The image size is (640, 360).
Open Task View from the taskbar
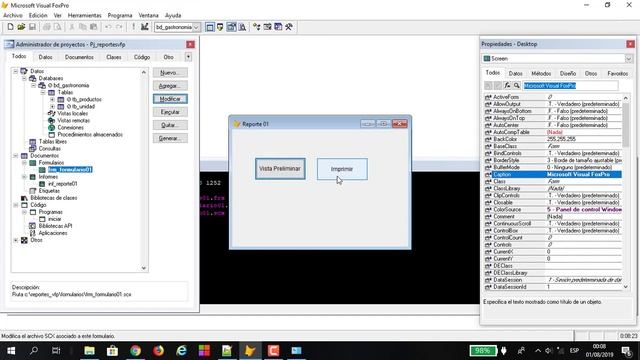click(56, 351)
